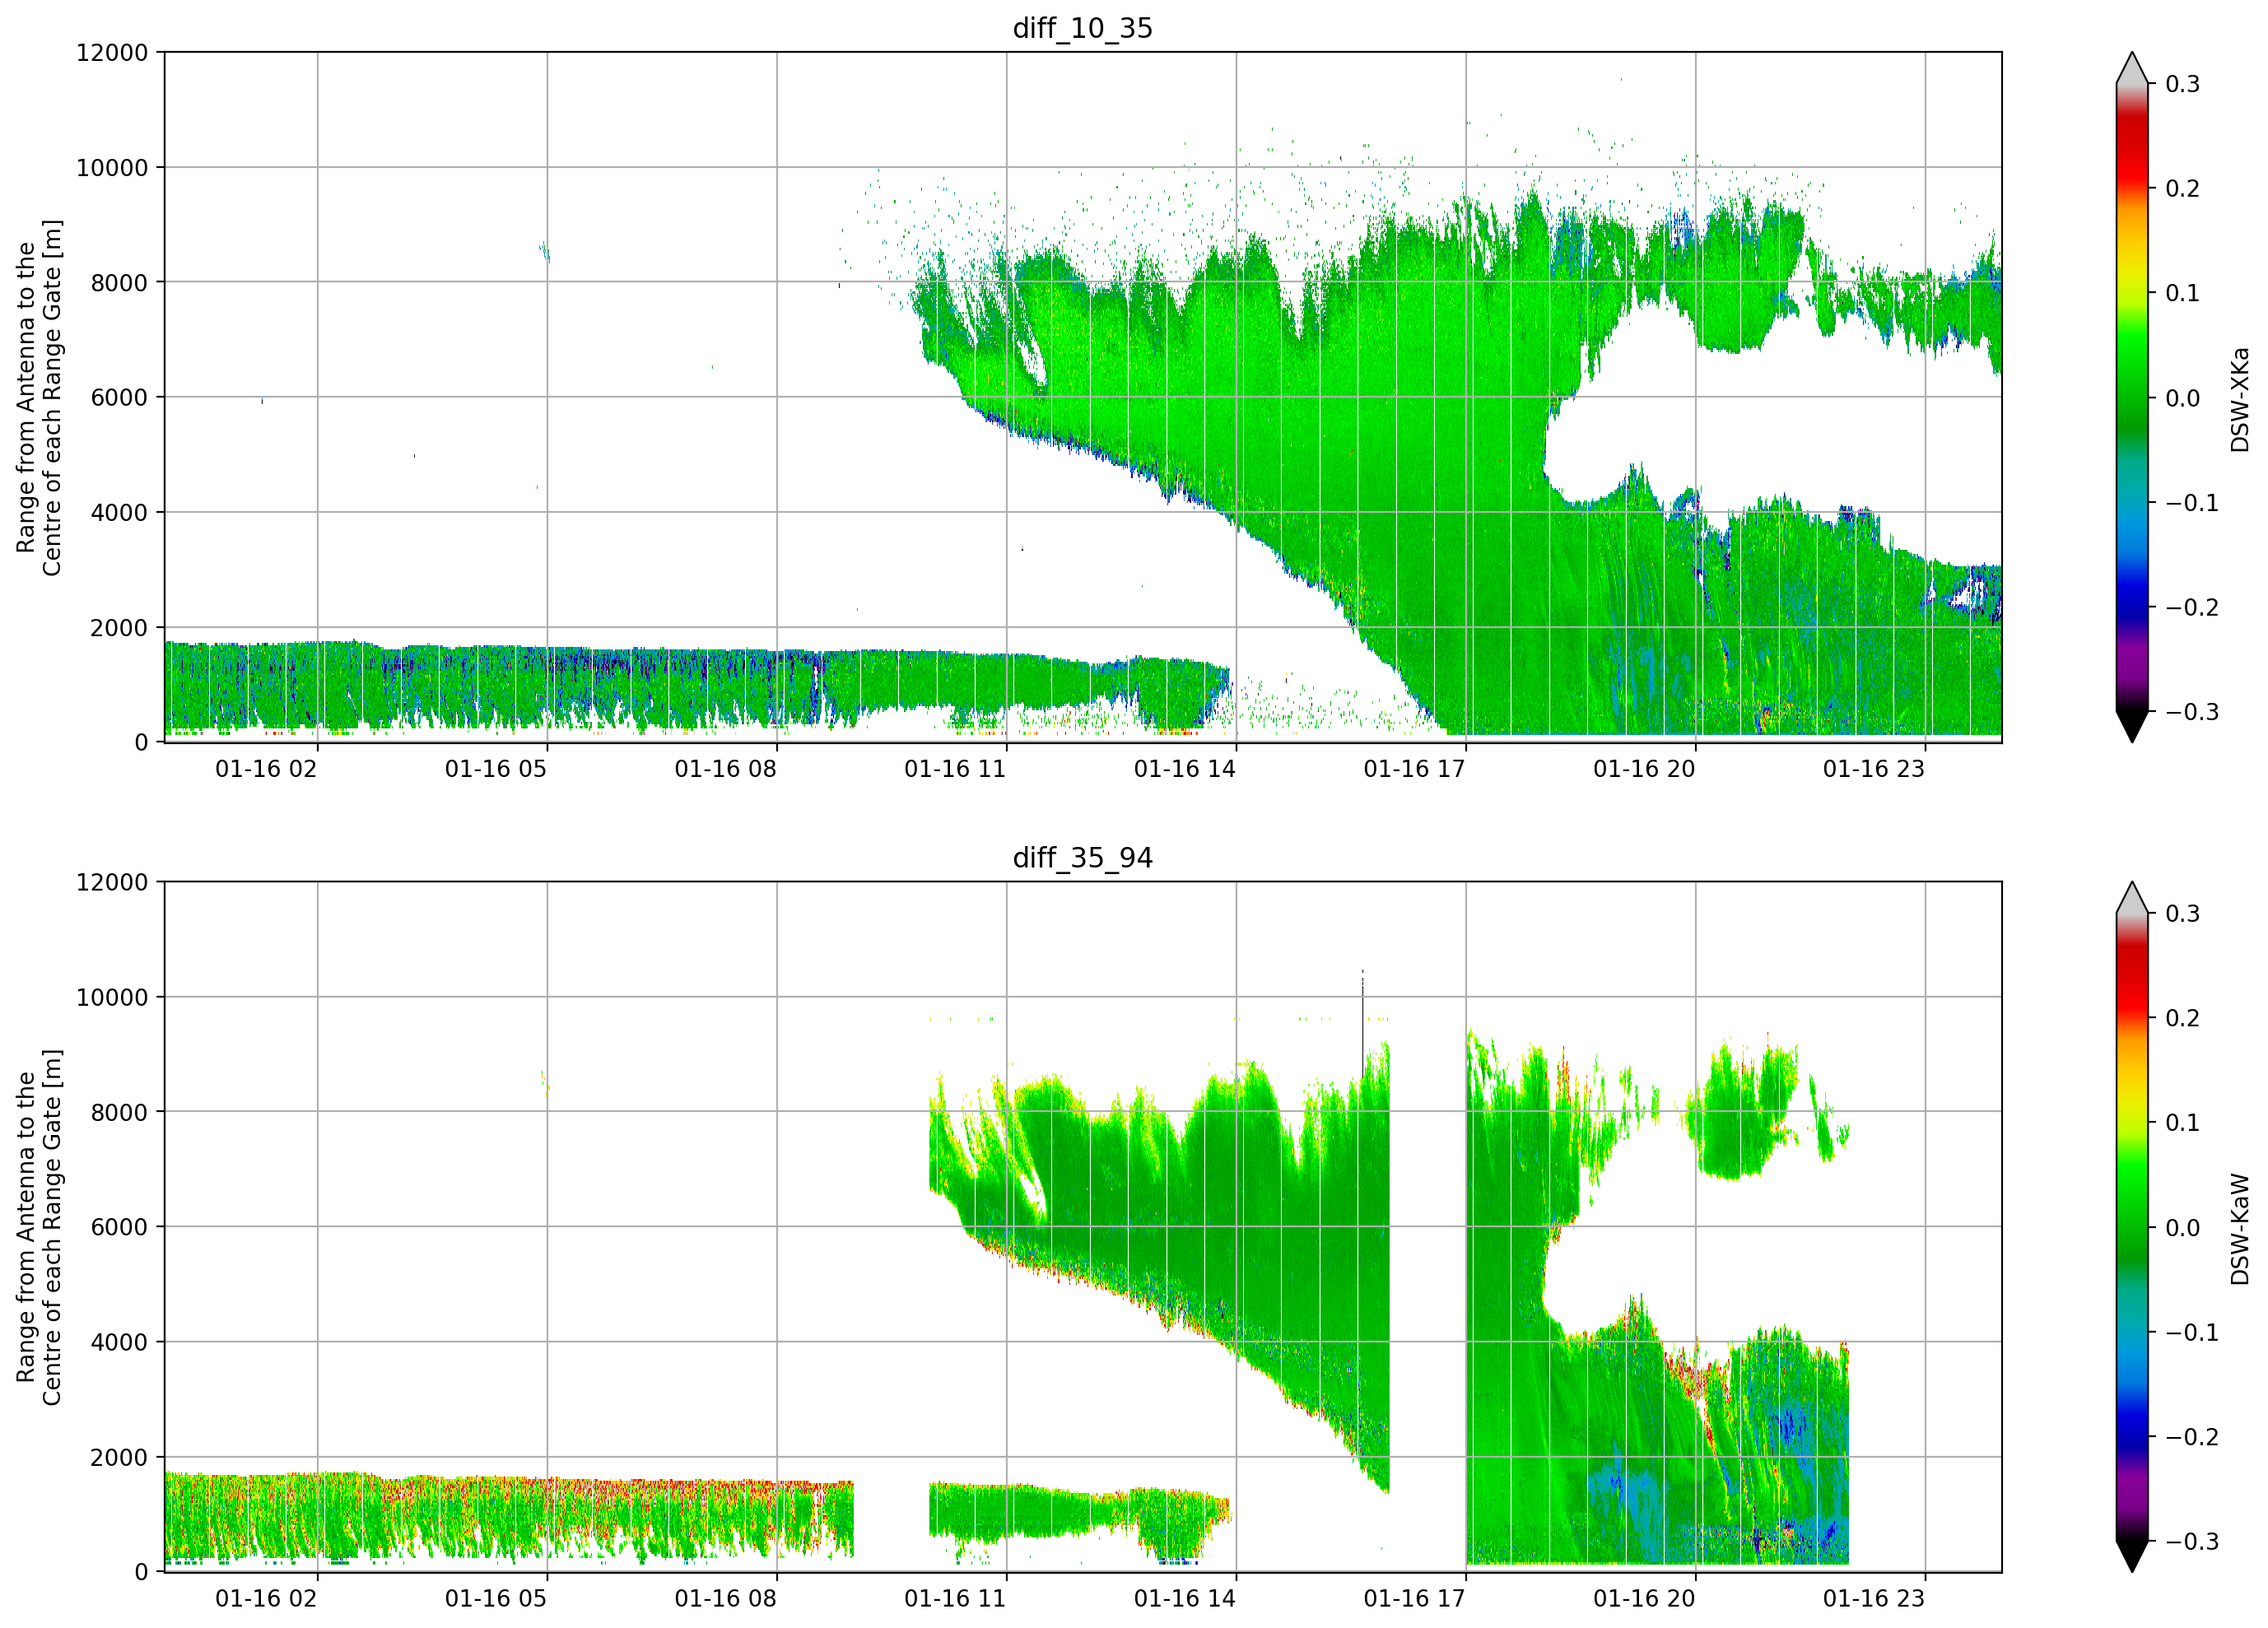Click the 01-16 08 x-tick under diff_35_94
This screenshot has height=1628, width=2268.
(725, 1599)
